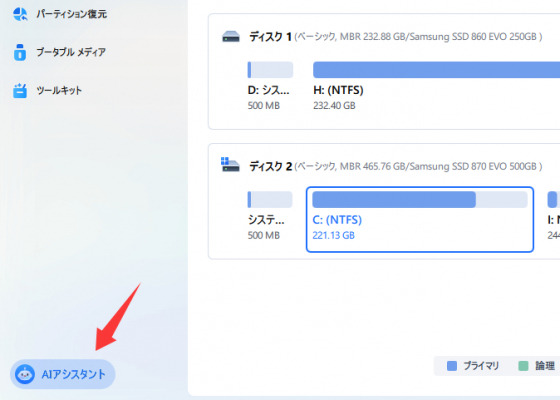Image resolution: width=560 pixels, height=400 pixels.
Task: Click the ディスク 1 header title
Action: [x=270, y=36]
